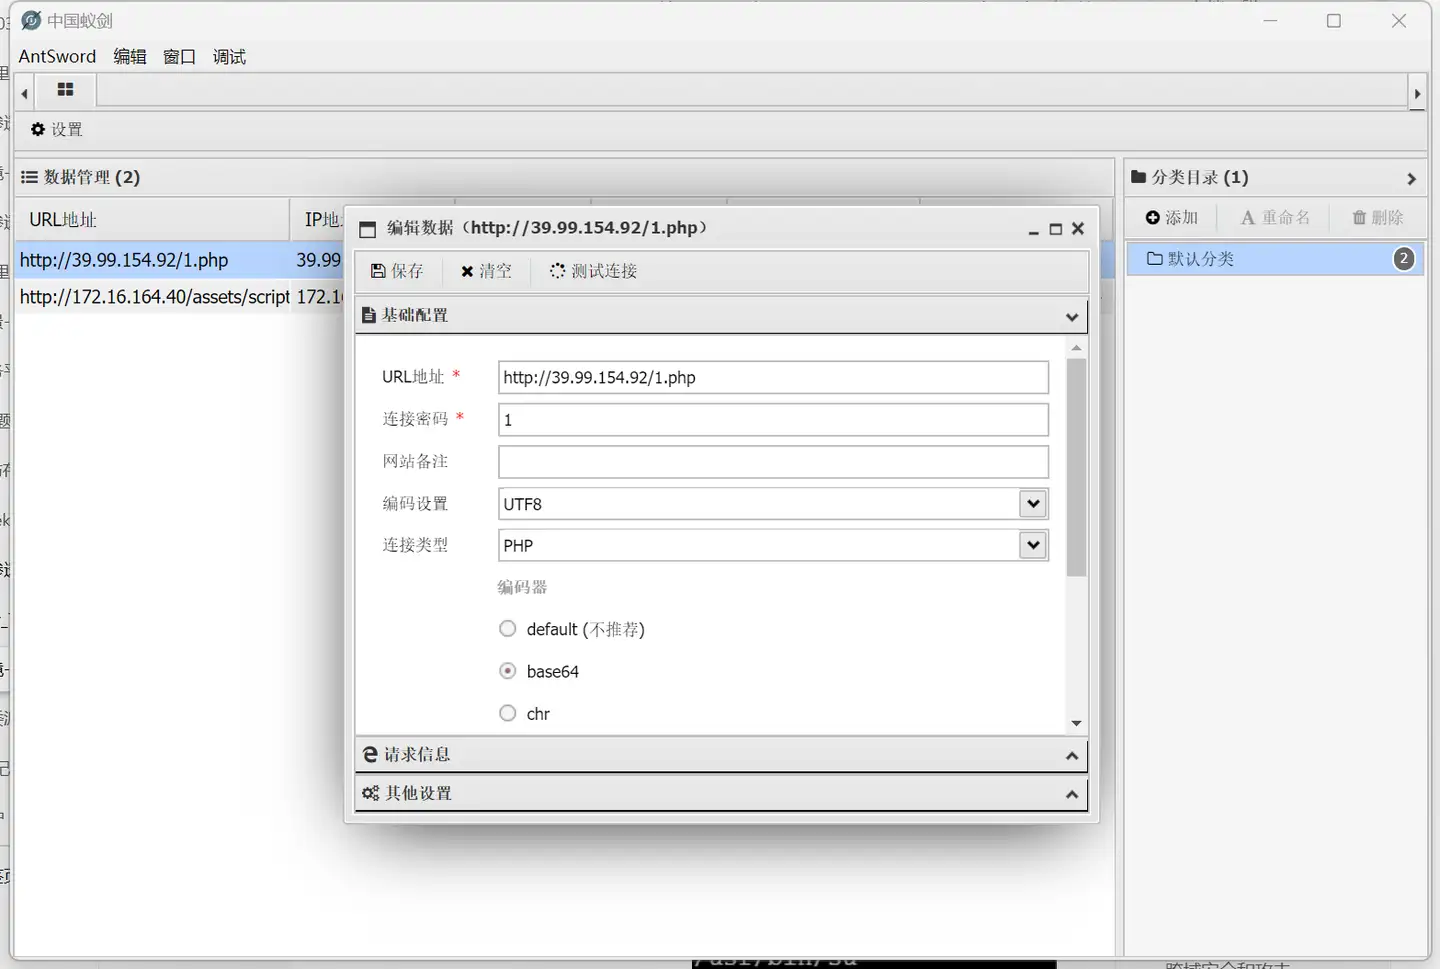The image size is (1440, 969).
Task: Select the default (不推荐) encoder
Action: tap(508, 629)
